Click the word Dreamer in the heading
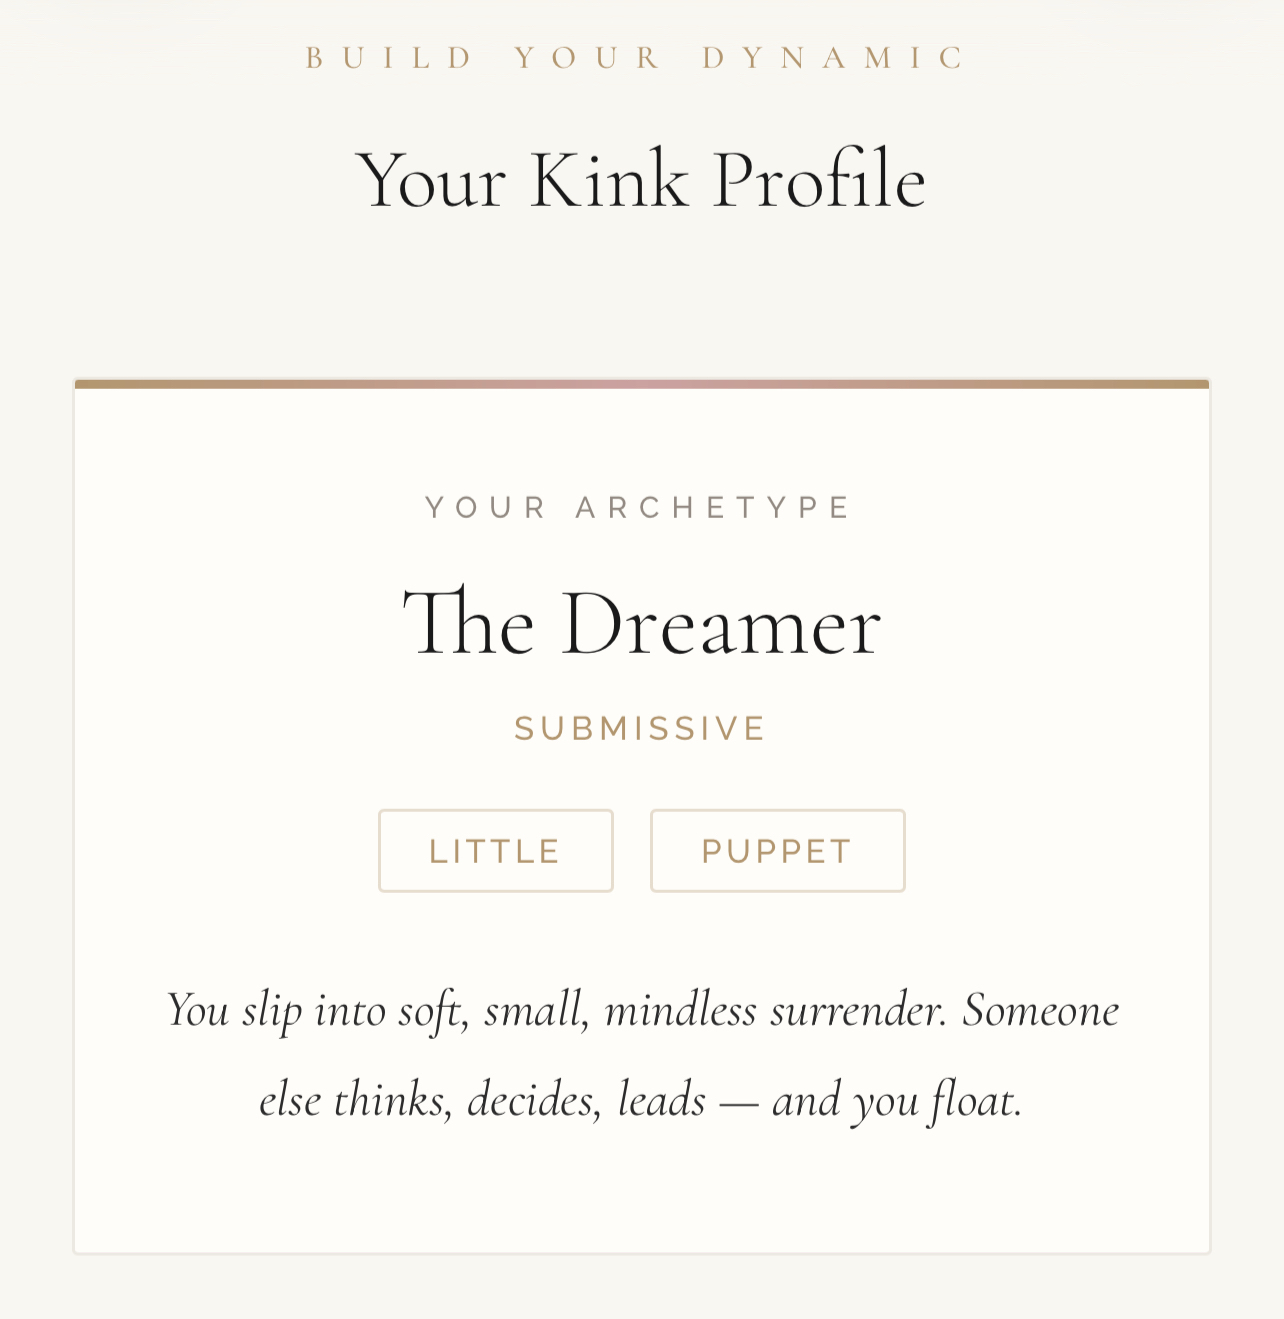This screenshot has height=1319, width=1284. click(x=721, y=625)
